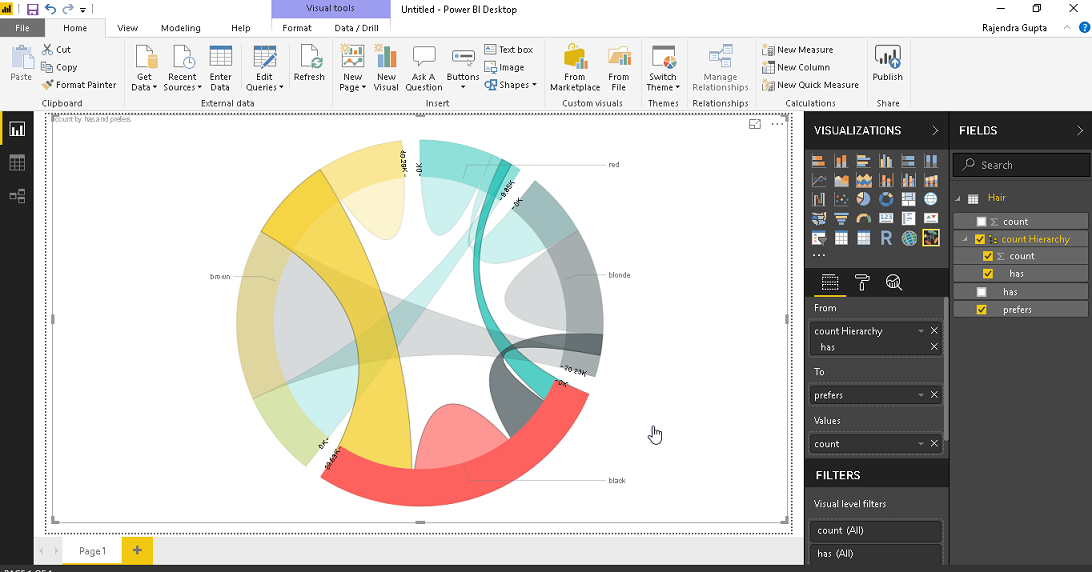
Task: Choose the donut chart visualization
Action: [x=886, y=199]
